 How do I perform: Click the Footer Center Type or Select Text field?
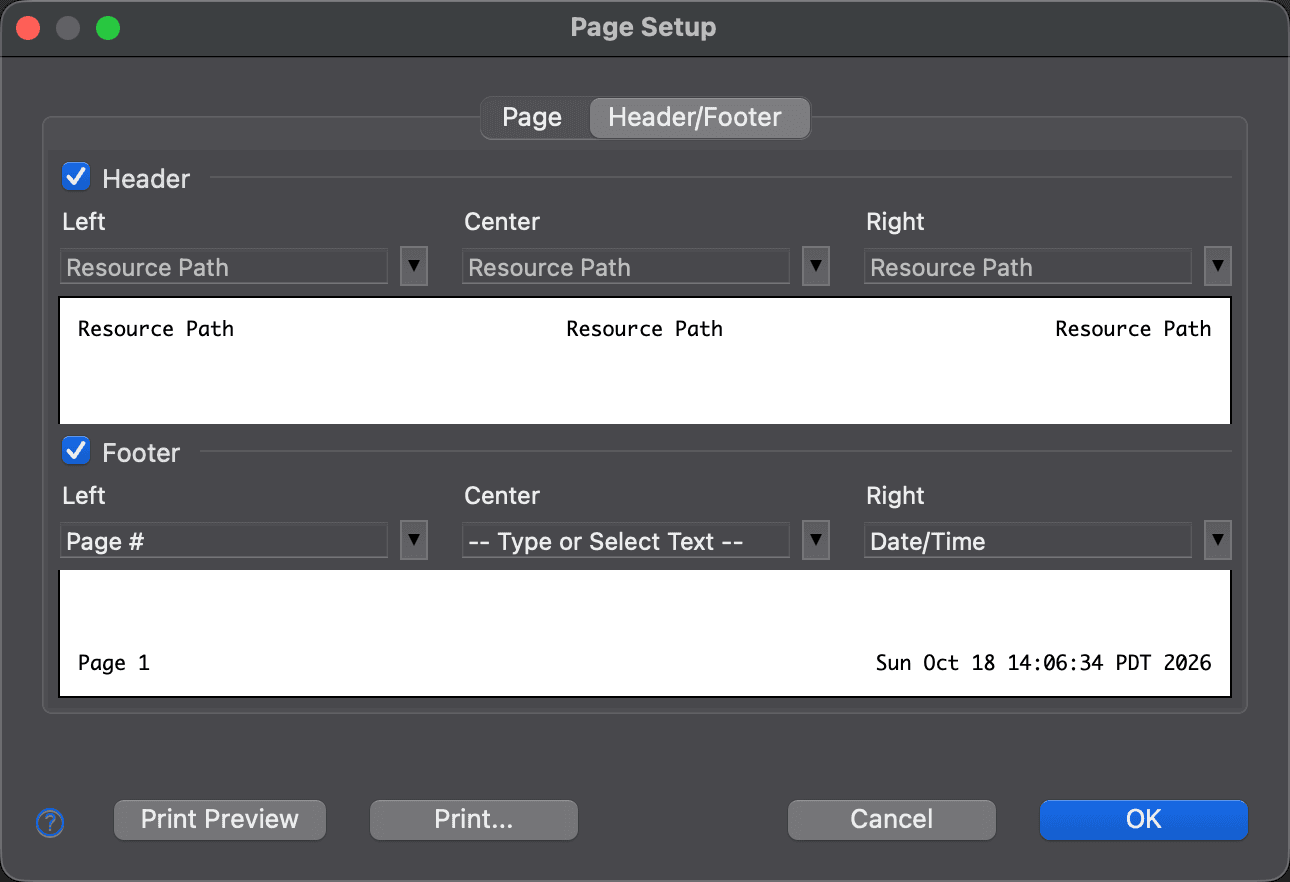(626, 541)
